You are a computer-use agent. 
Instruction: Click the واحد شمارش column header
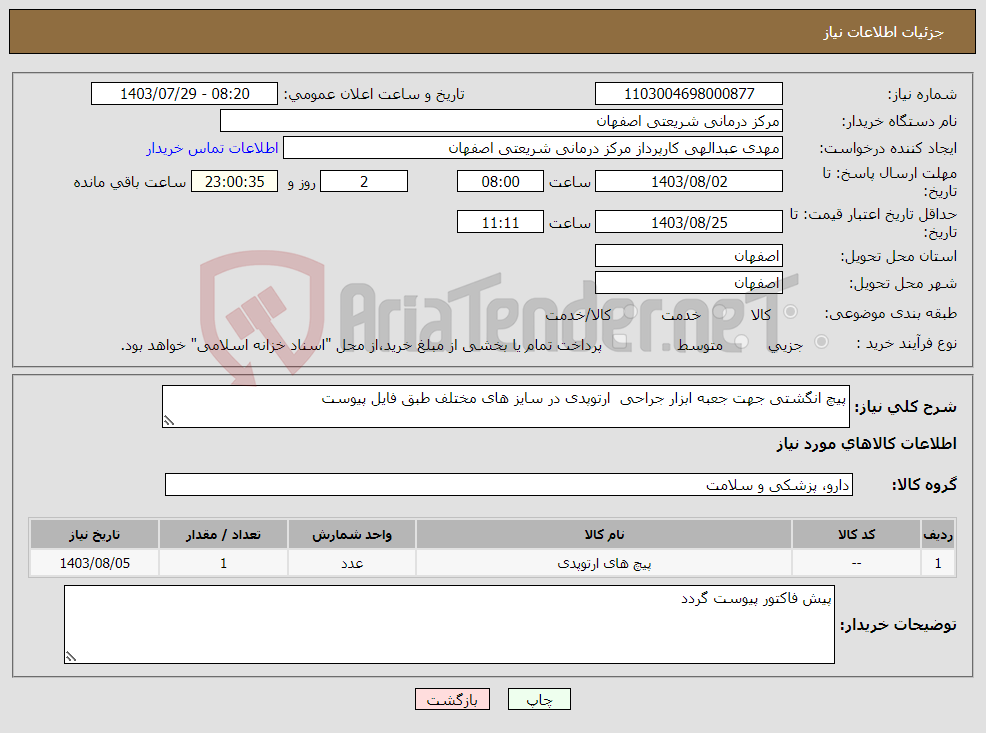click(x=352, y=534)
